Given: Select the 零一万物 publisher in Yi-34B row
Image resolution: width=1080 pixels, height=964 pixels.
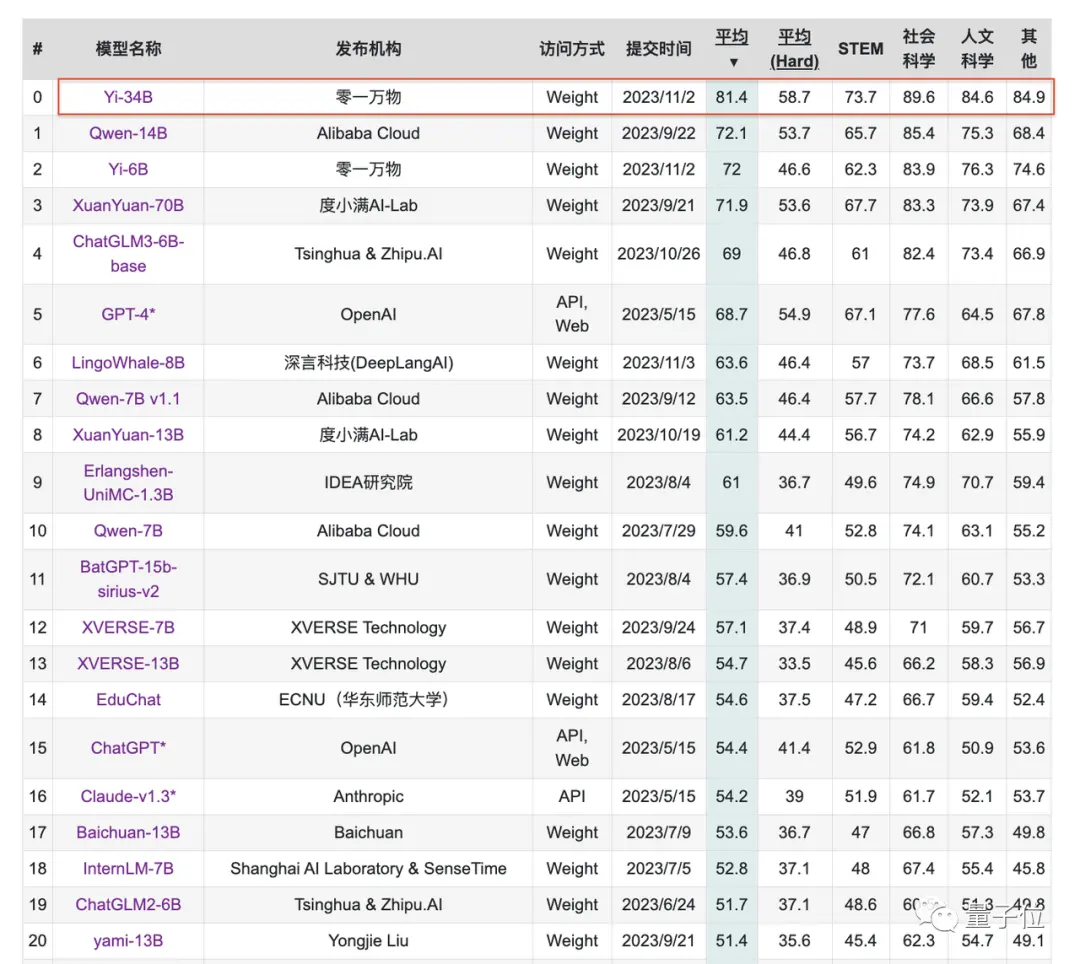Looking at the screenshot, I should point(368,97).
